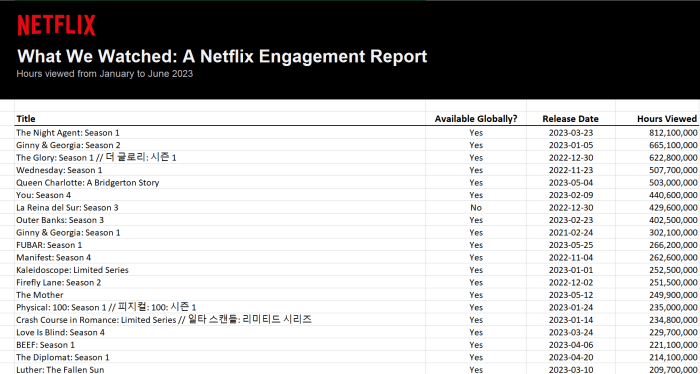Select hours viewed value 402,500,000

673,220
